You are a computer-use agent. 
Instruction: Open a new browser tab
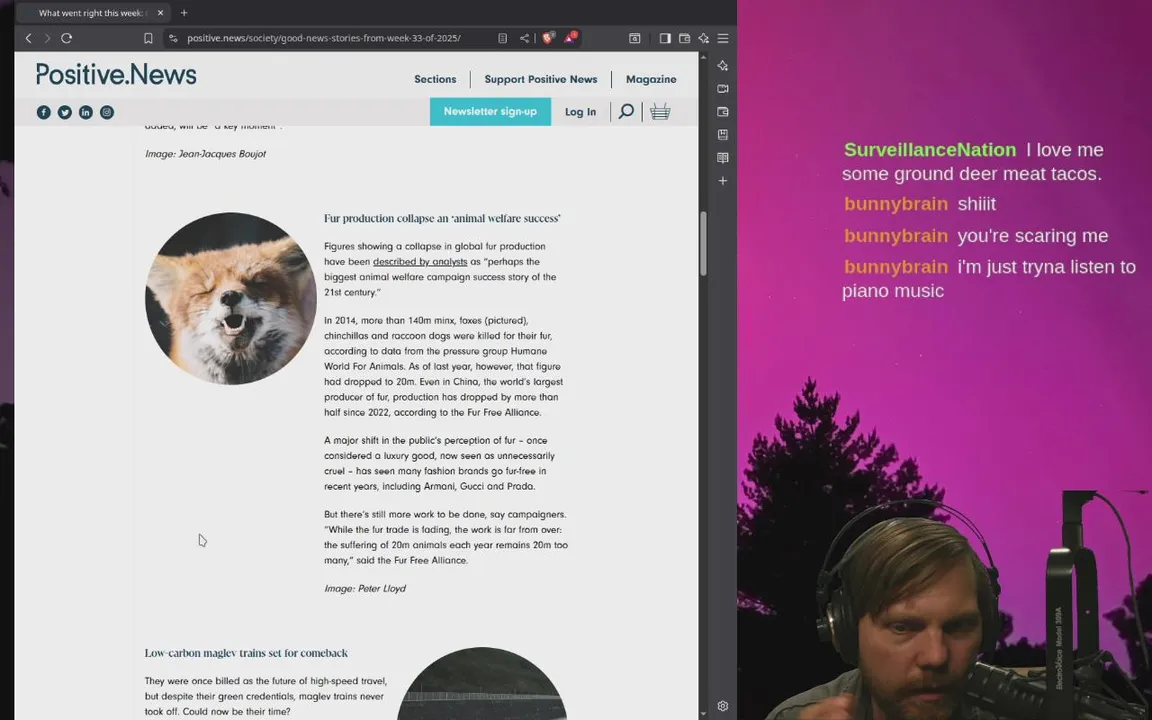tap(184, 12)
